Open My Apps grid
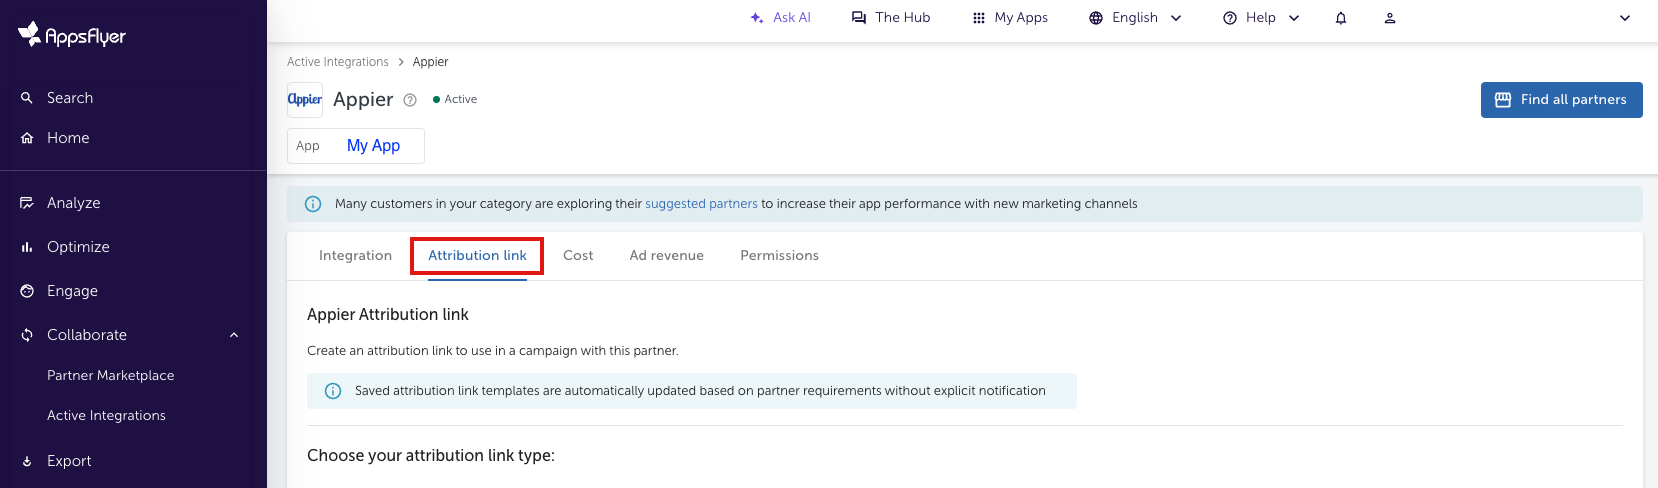1658x488 pixels. 1010,18
